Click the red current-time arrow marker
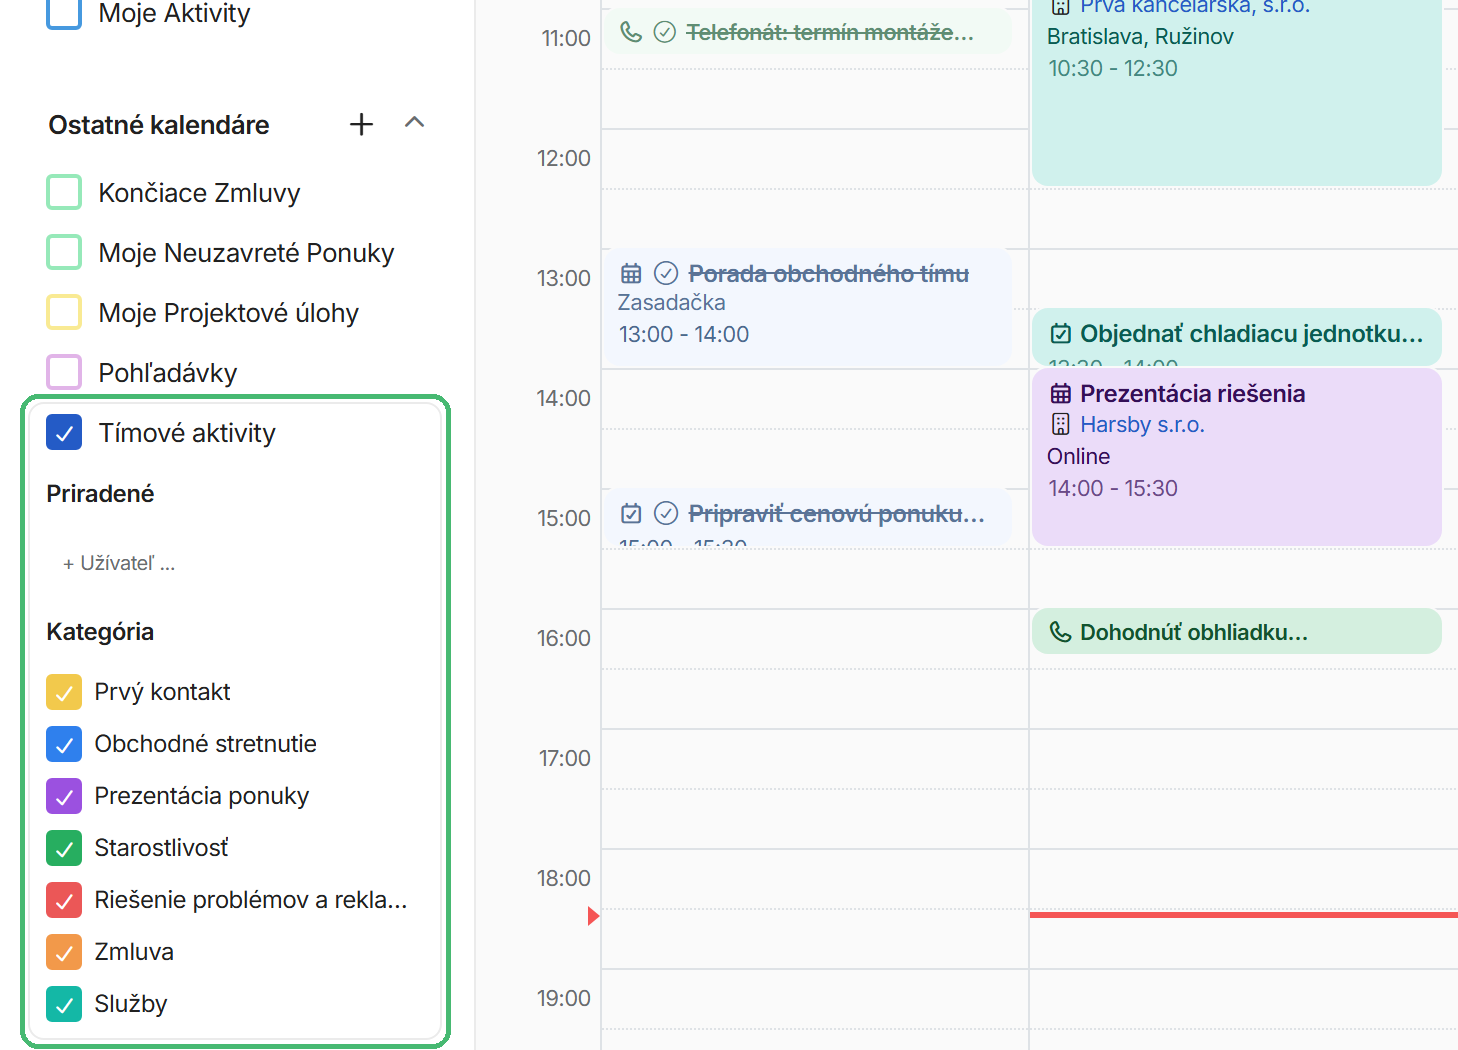 593,915
